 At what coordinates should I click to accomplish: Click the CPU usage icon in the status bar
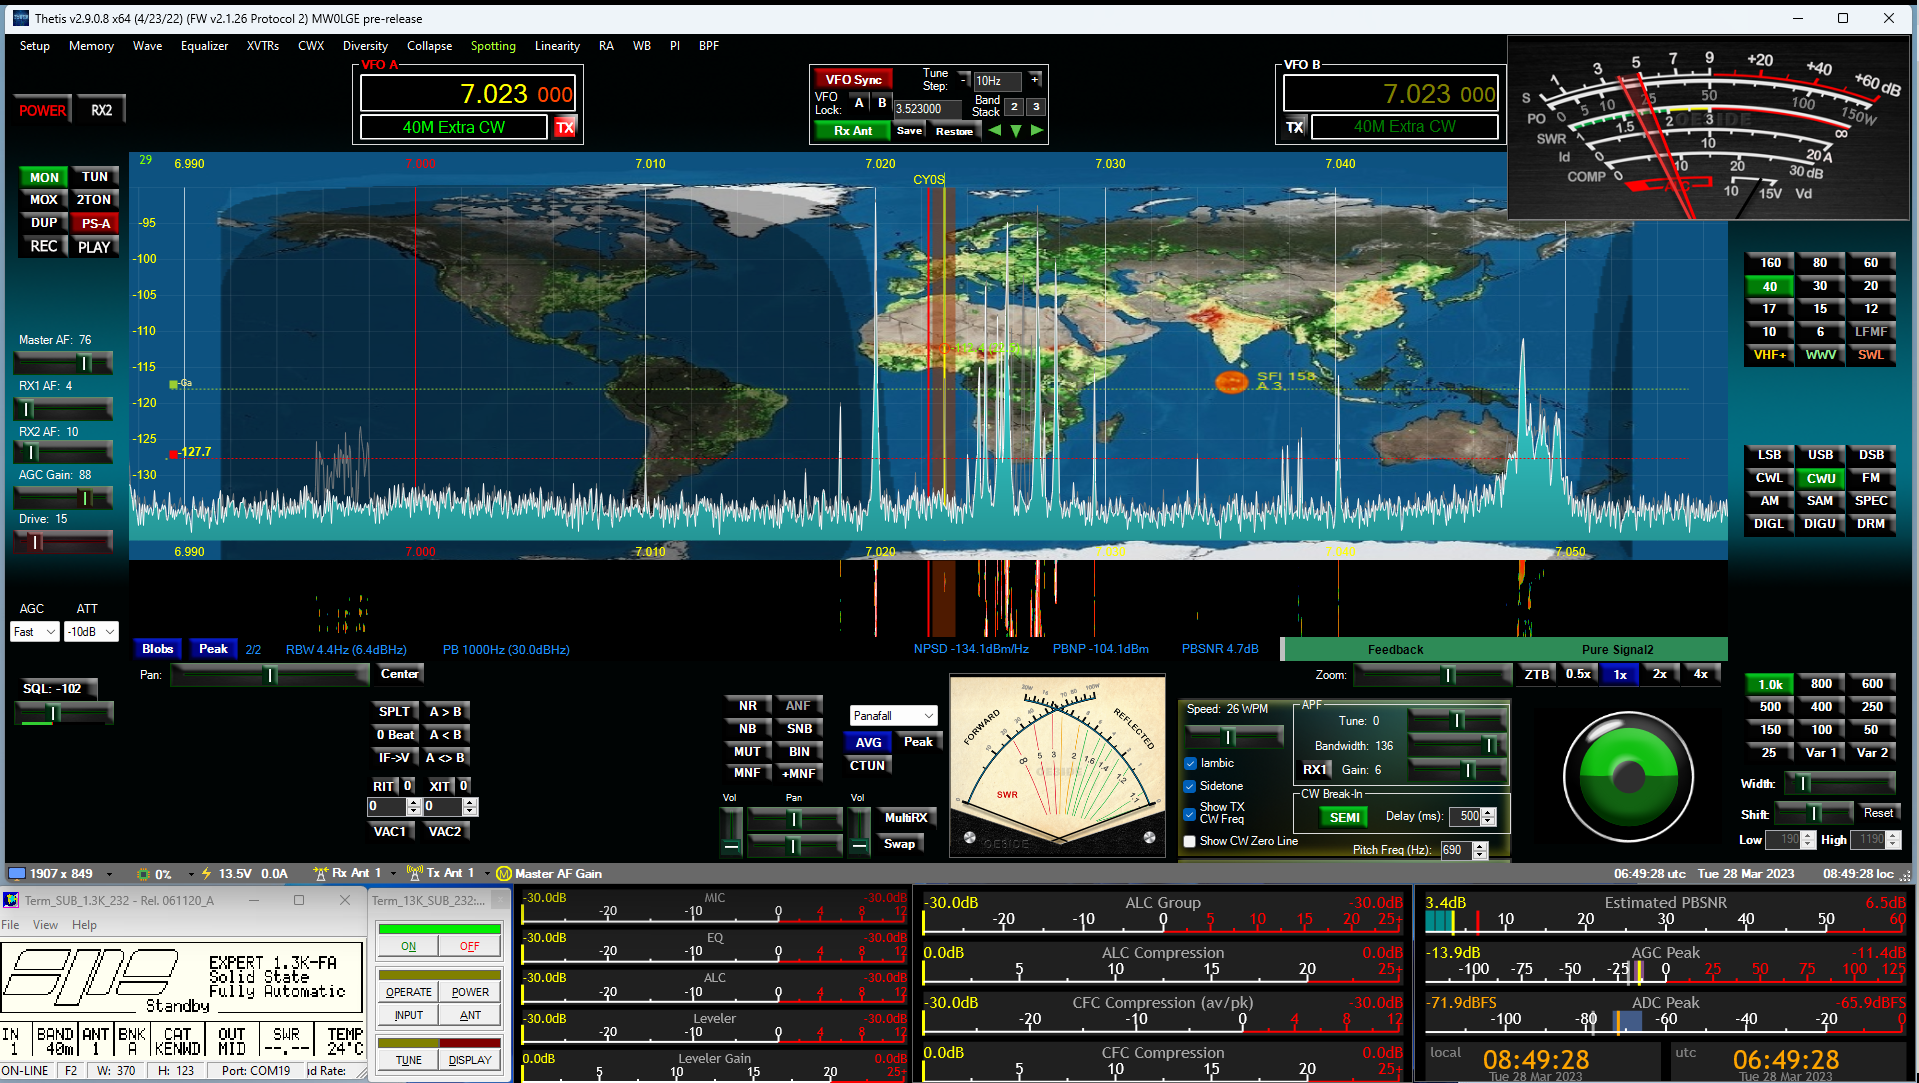click(x=143, y=873)
